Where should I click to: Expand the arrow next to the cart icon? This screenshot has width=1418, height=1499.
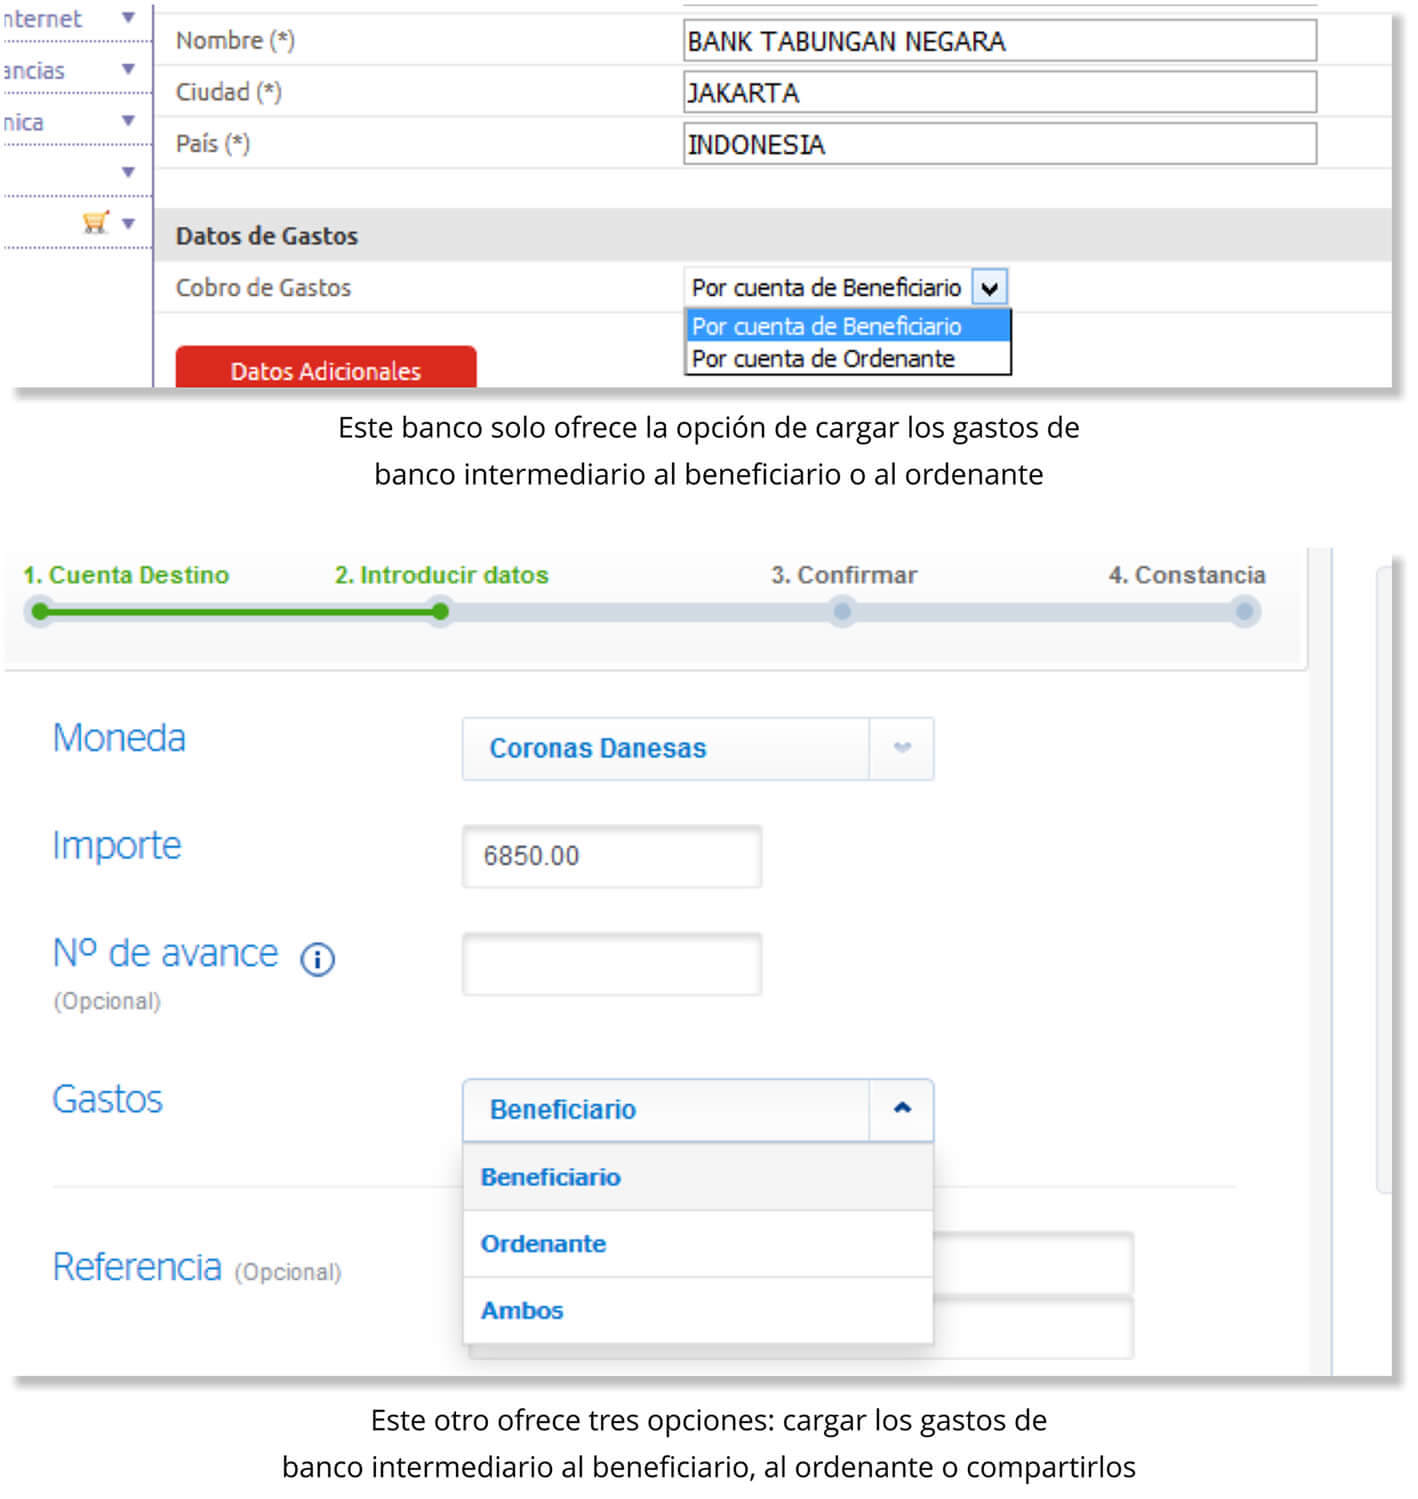[128, 223]
